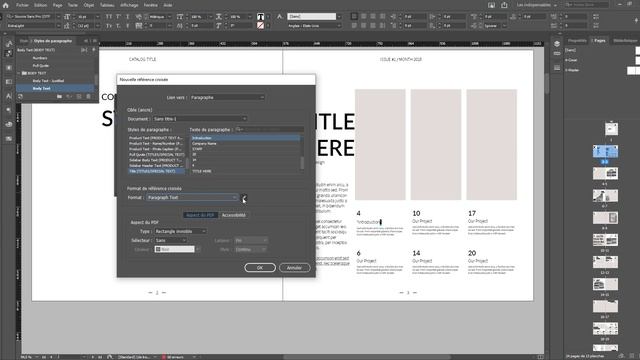Select TITLE HERE in paragraph text list
This screenshot has height=360, width=640.
[245, 171]
